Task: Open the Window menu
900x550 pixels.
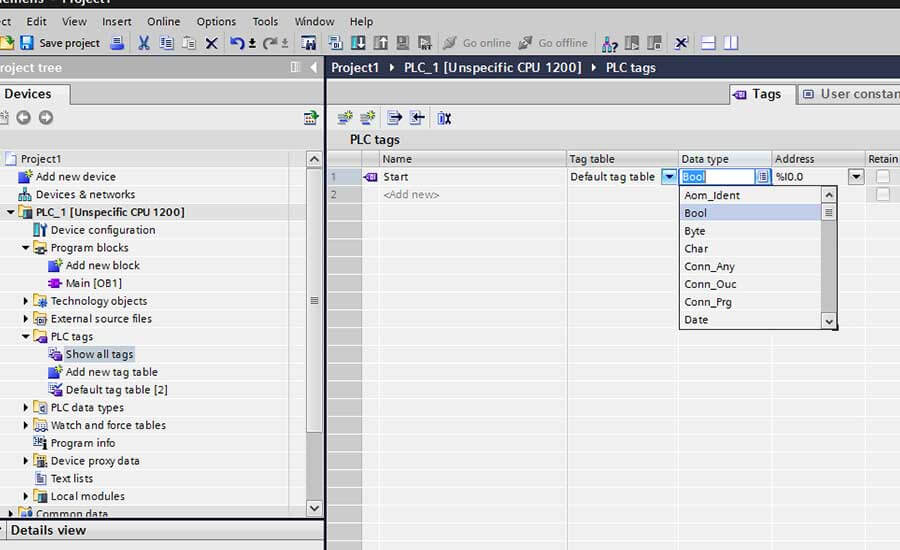Action: coord(314,22)
